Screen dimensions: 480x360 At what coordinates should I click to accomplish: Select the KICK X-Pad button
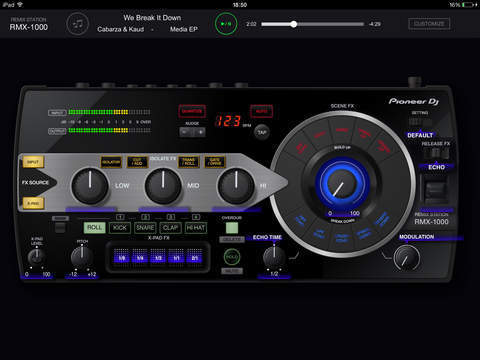click(x=120, y=228)
